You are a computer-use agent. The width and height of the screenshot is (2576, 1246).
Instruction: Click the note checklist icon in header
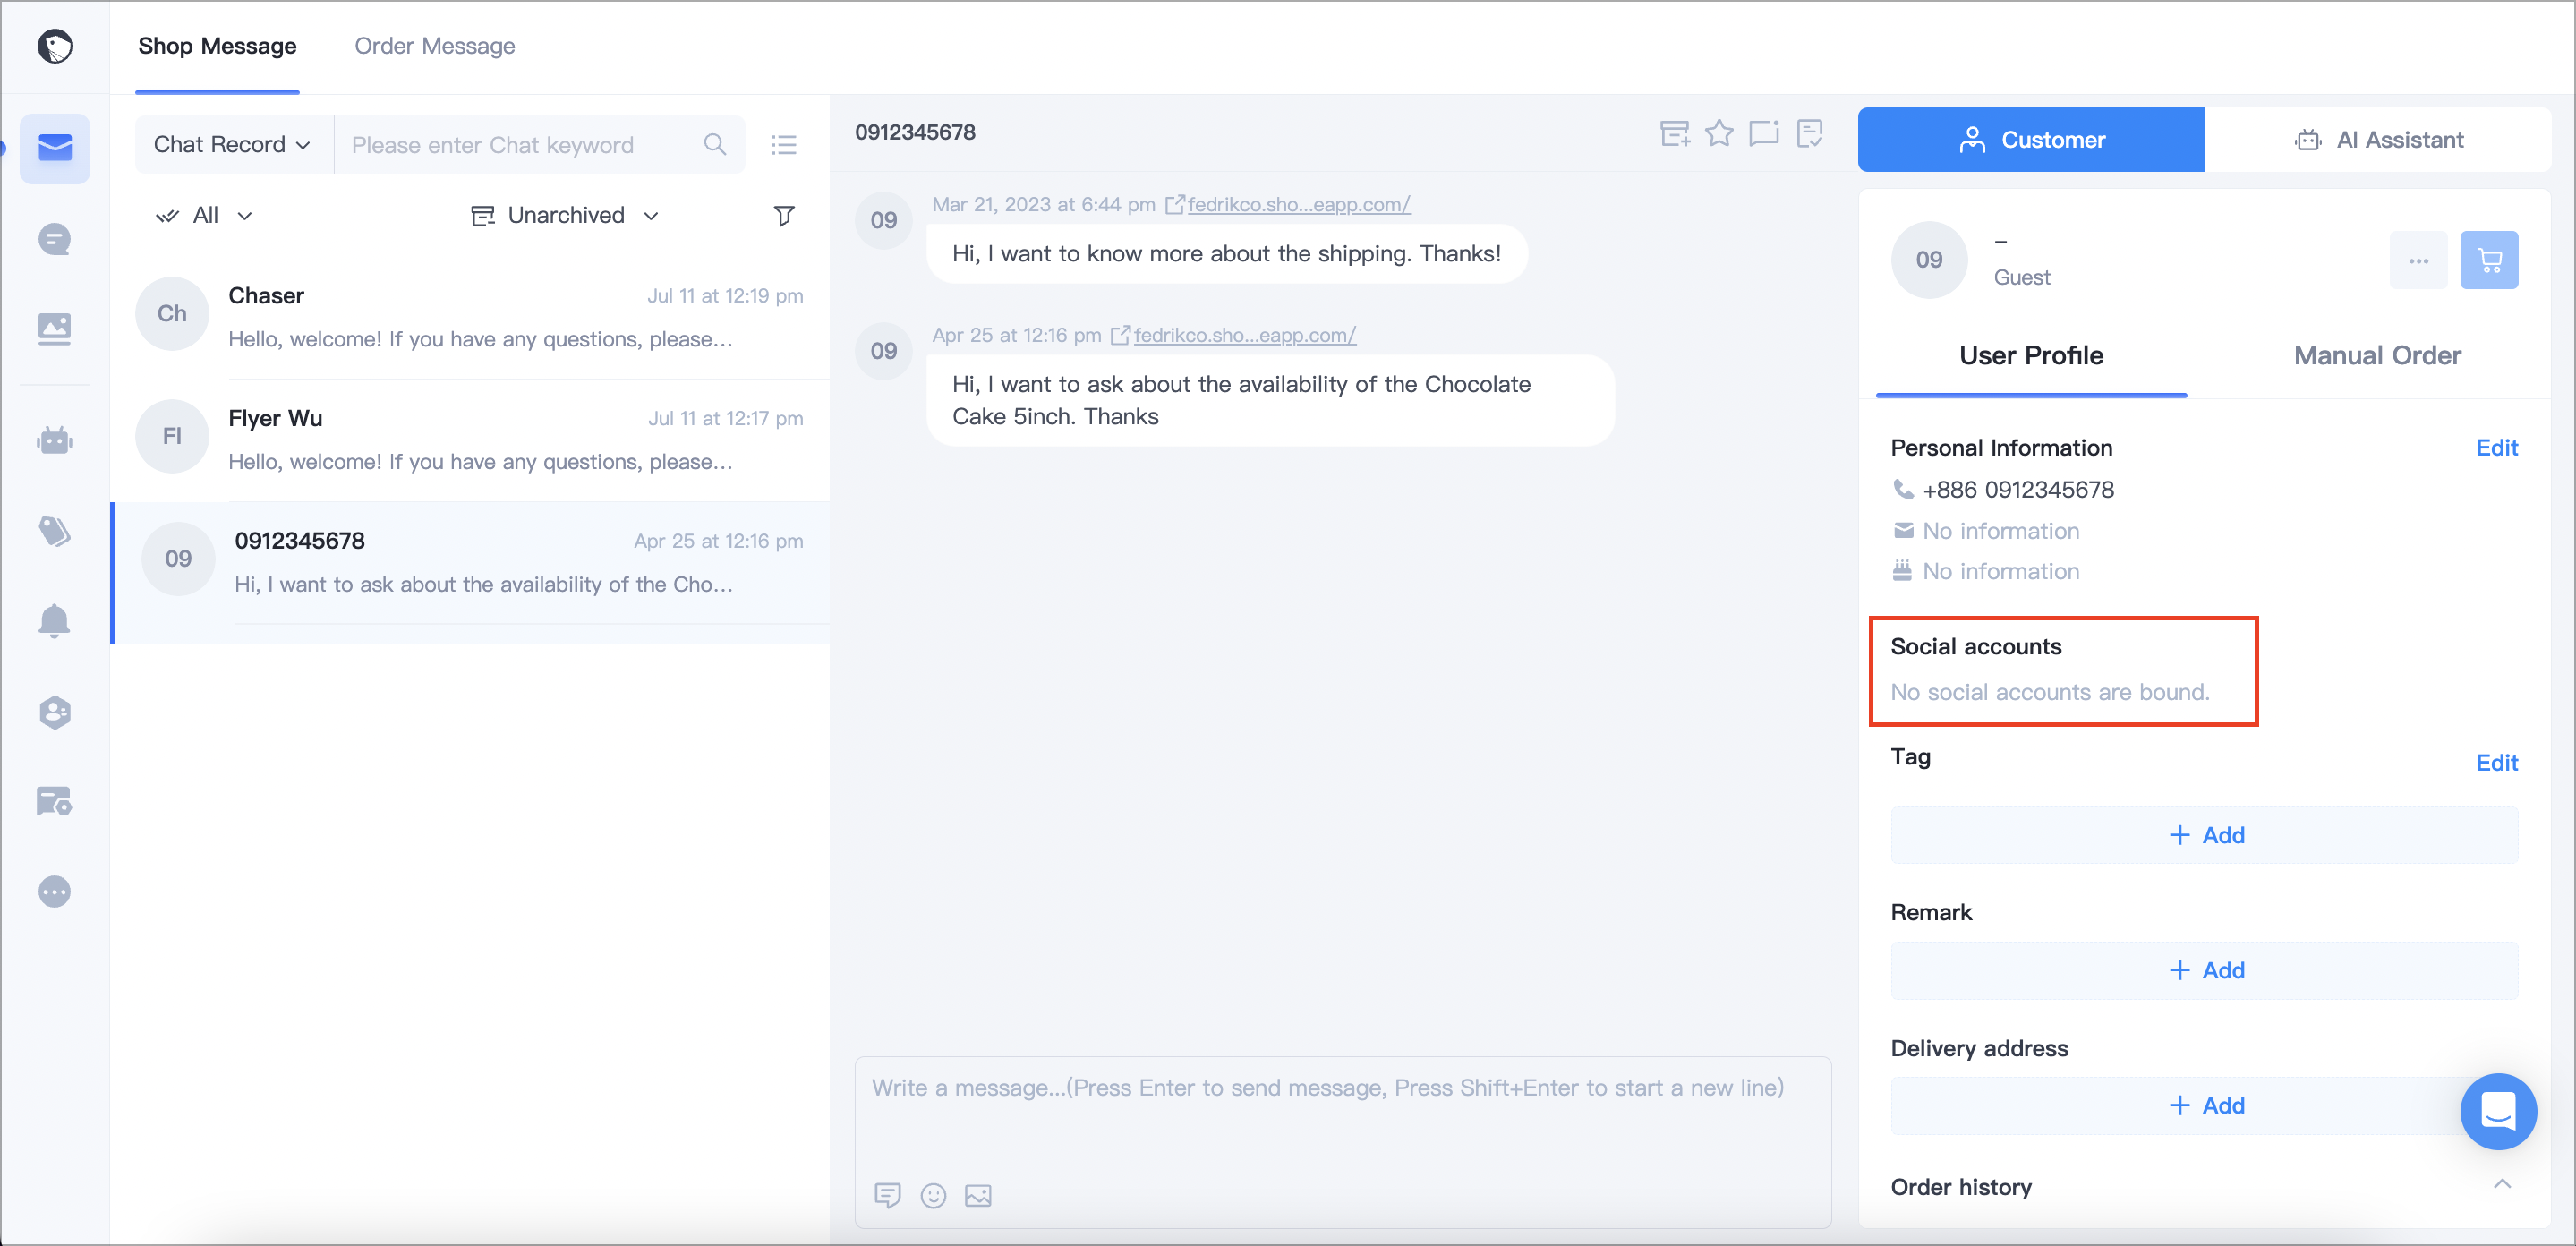click(1809, 133)
